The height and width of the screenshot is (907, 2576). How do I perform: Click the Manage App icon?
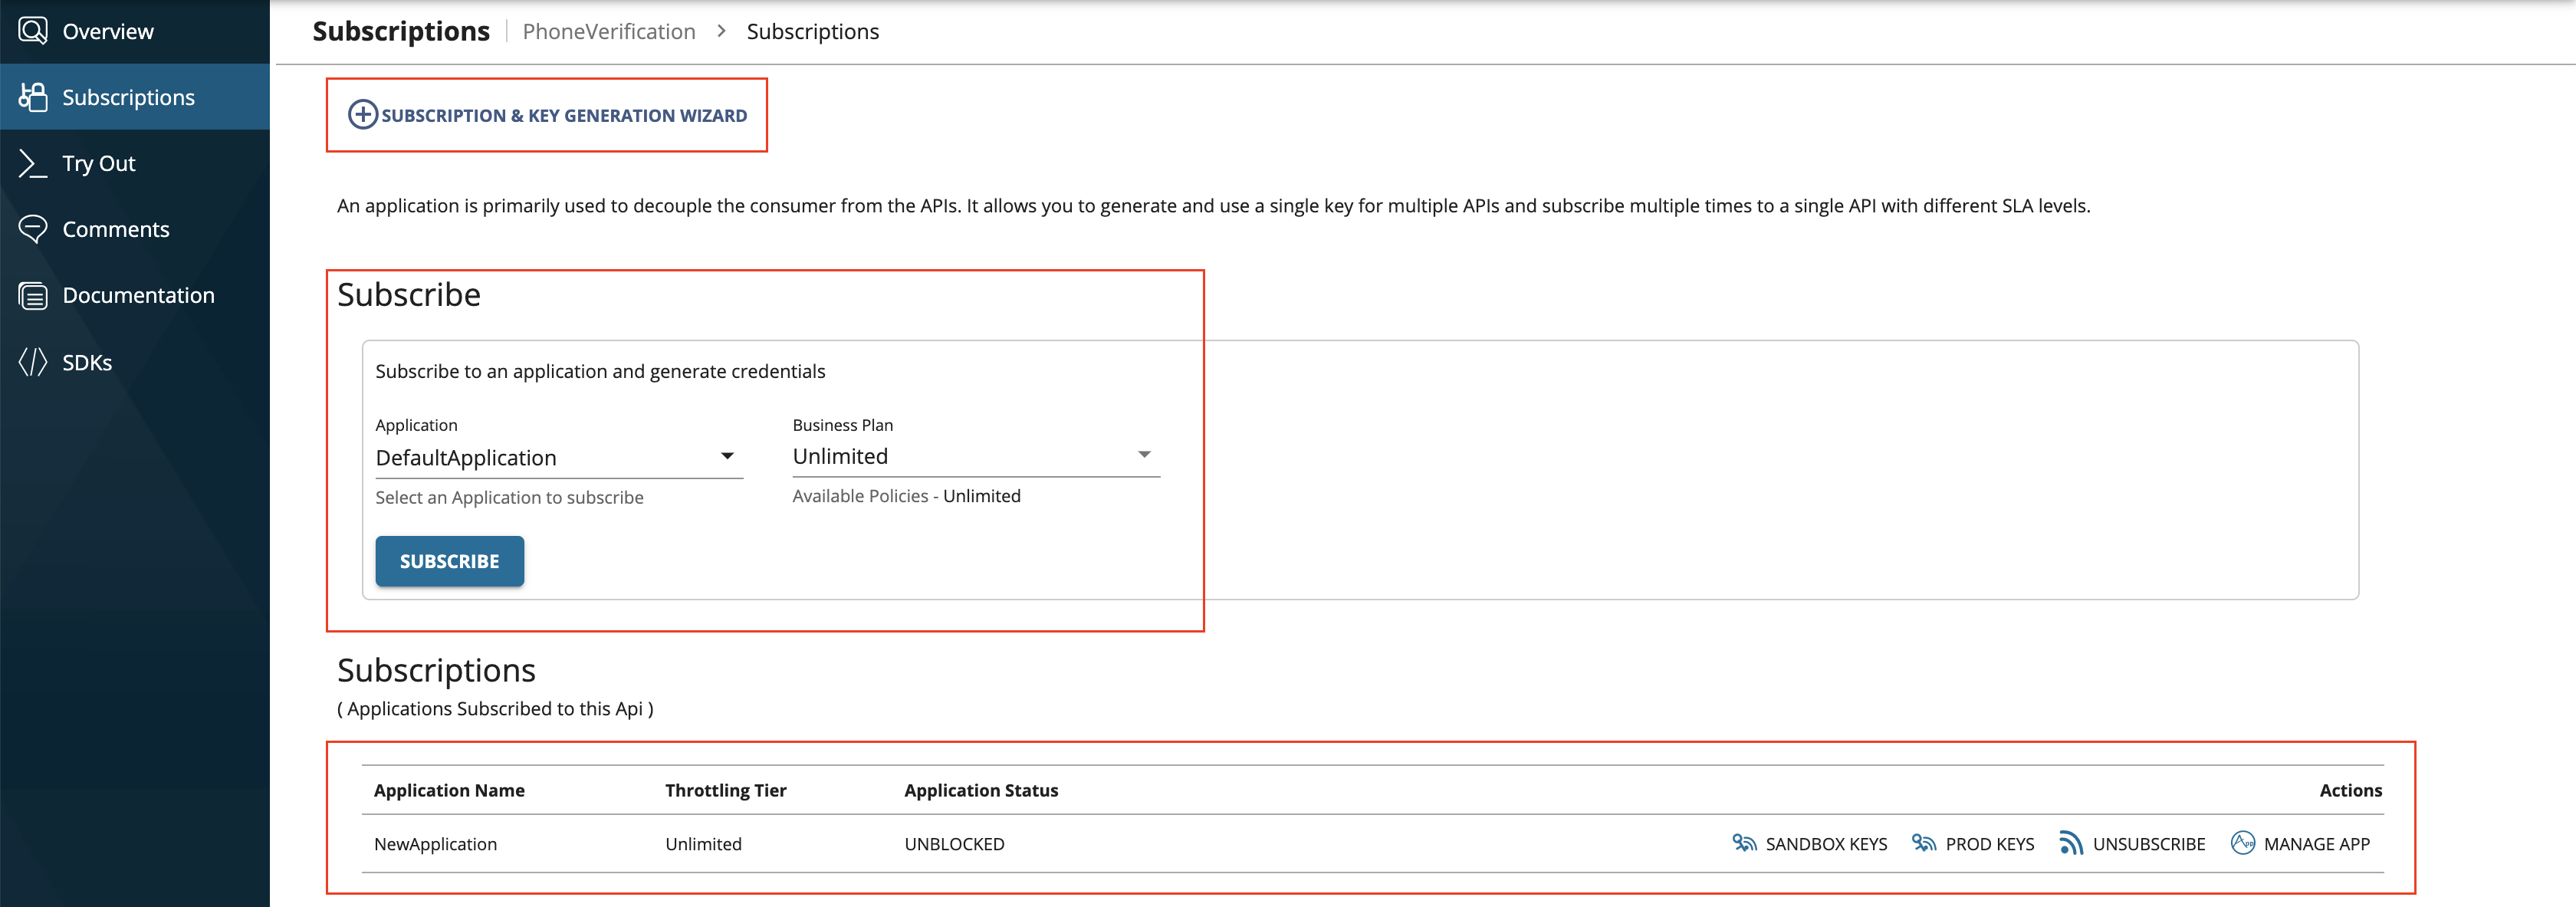click(2243, 843)
